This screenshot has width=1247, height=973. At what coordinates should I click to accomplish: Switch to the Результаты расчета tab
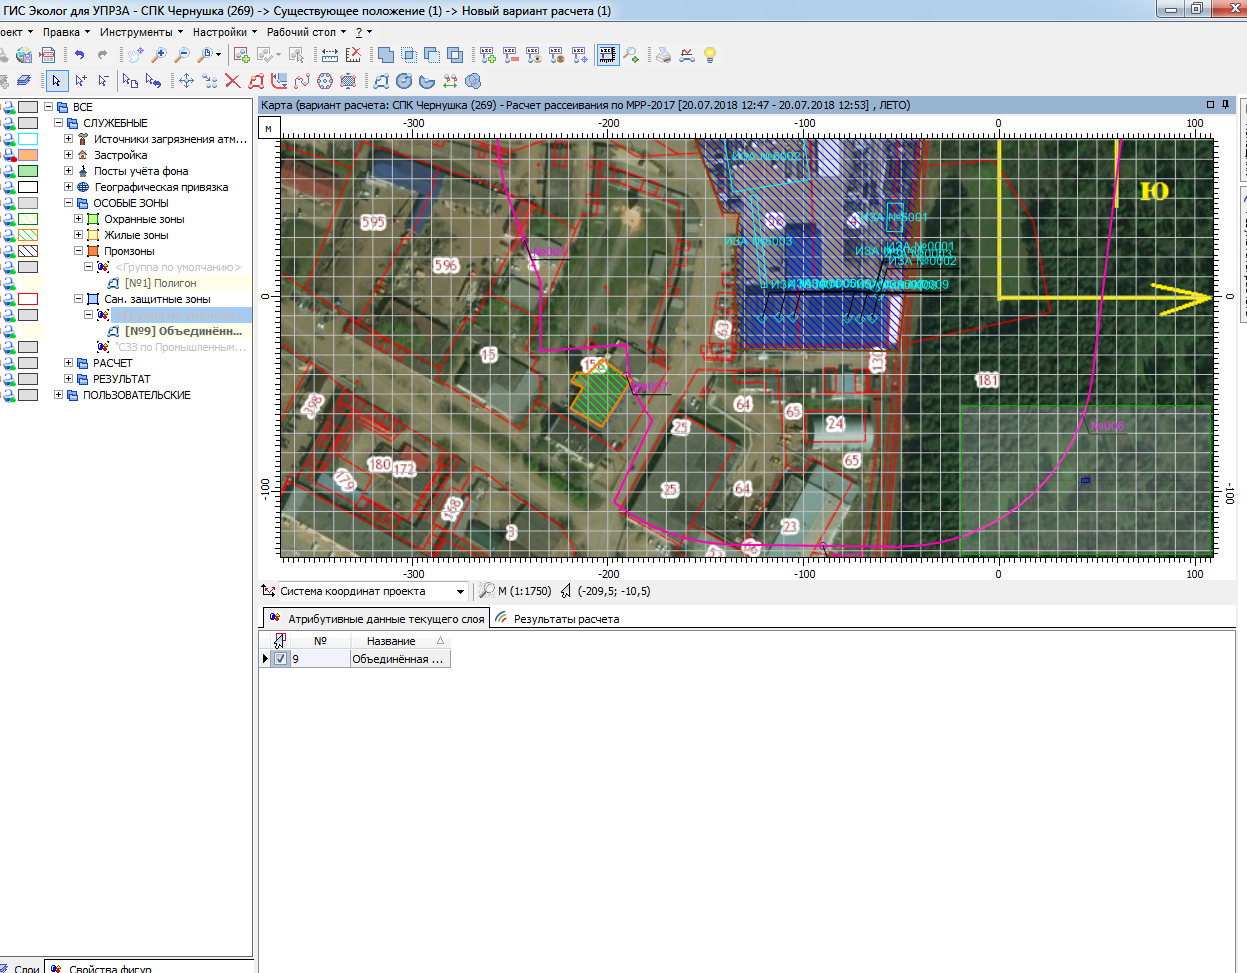(566, 619)
